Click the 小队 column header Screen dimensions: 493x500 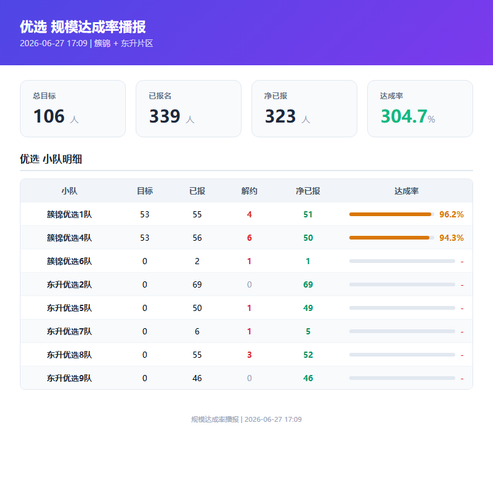click(x=69, y=191)
